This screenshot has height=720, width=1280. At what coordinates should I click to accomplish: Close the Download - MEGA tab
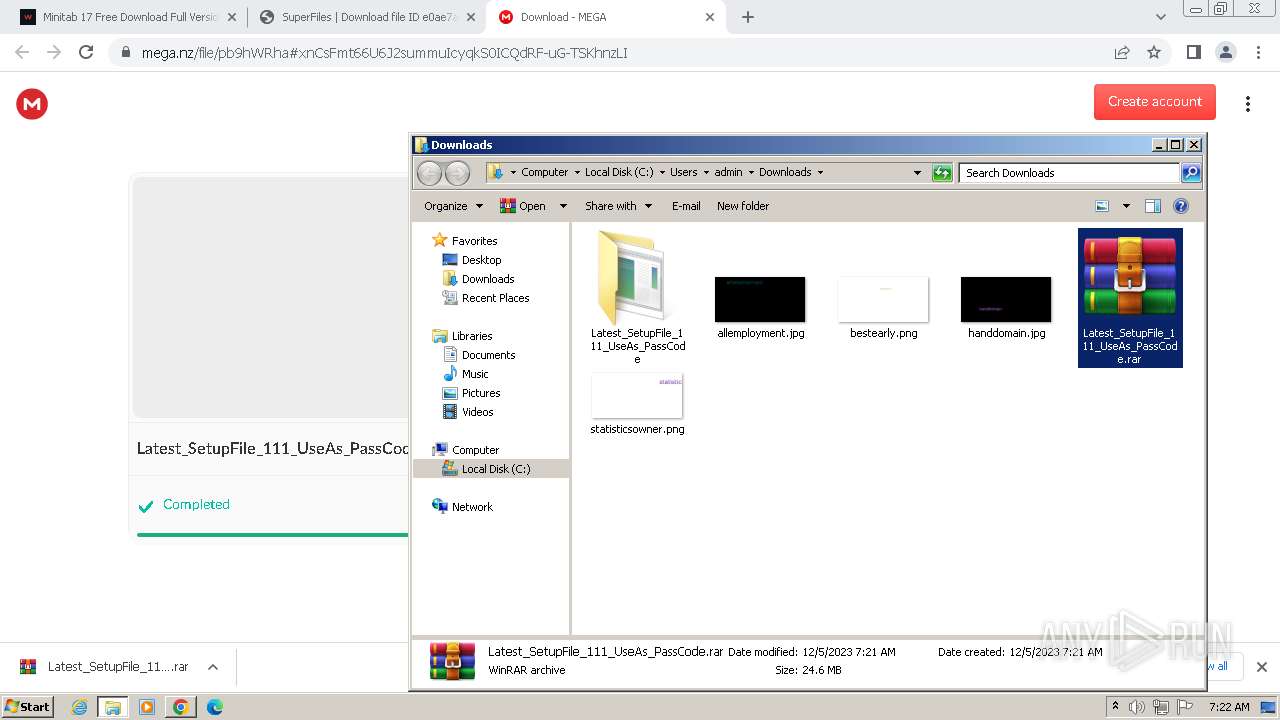(x=710, y=17)
